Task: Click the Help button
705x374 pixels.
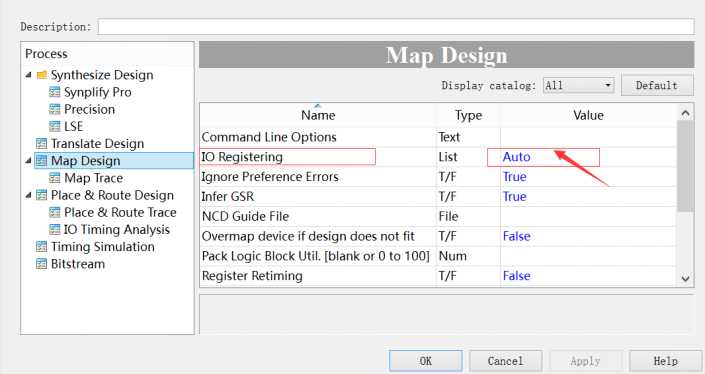Action: point(665,361)
